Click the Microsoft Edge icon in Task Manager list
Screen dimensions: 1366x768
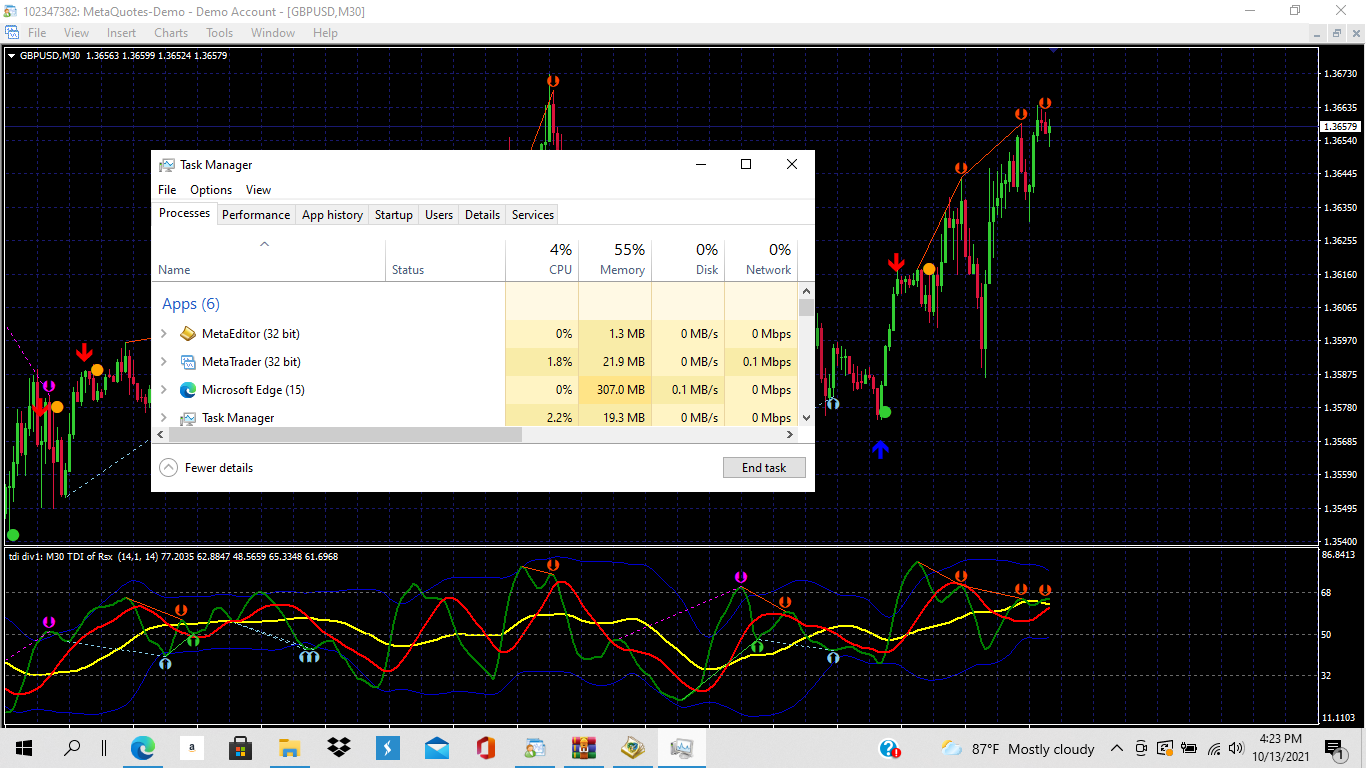click(188, 390)
